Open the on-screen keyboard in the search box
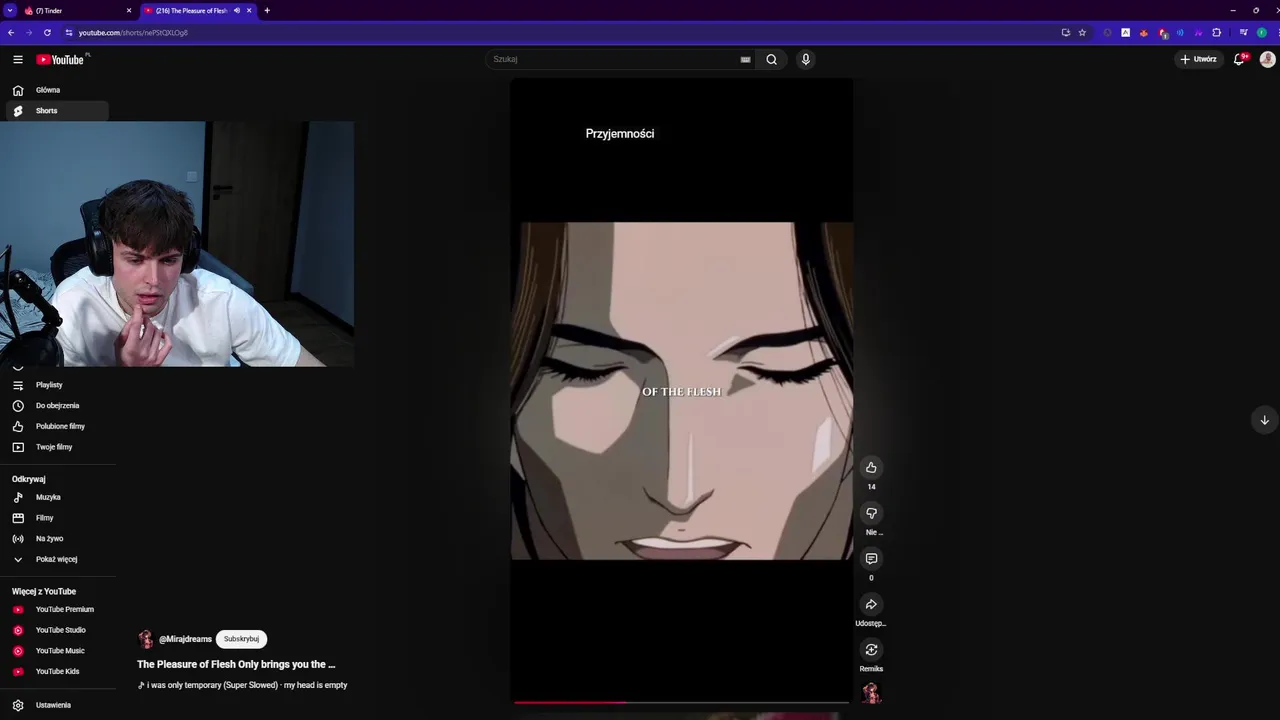This screenshot has width=1280, height=720. [x=745, y=59]
